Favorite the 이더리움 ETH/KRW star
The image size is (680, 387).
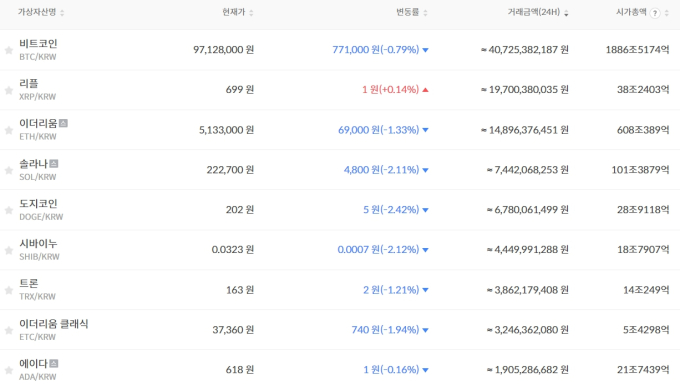[9, 130]
